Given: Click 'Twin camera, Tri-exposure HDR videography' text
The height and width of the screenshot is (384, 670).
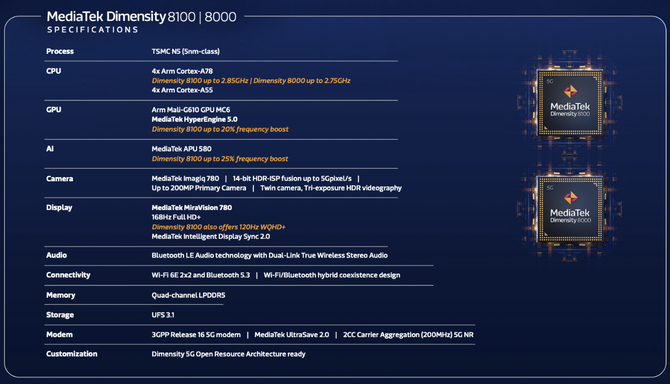Looking at the screenshot, I should (x=331, y=188).
